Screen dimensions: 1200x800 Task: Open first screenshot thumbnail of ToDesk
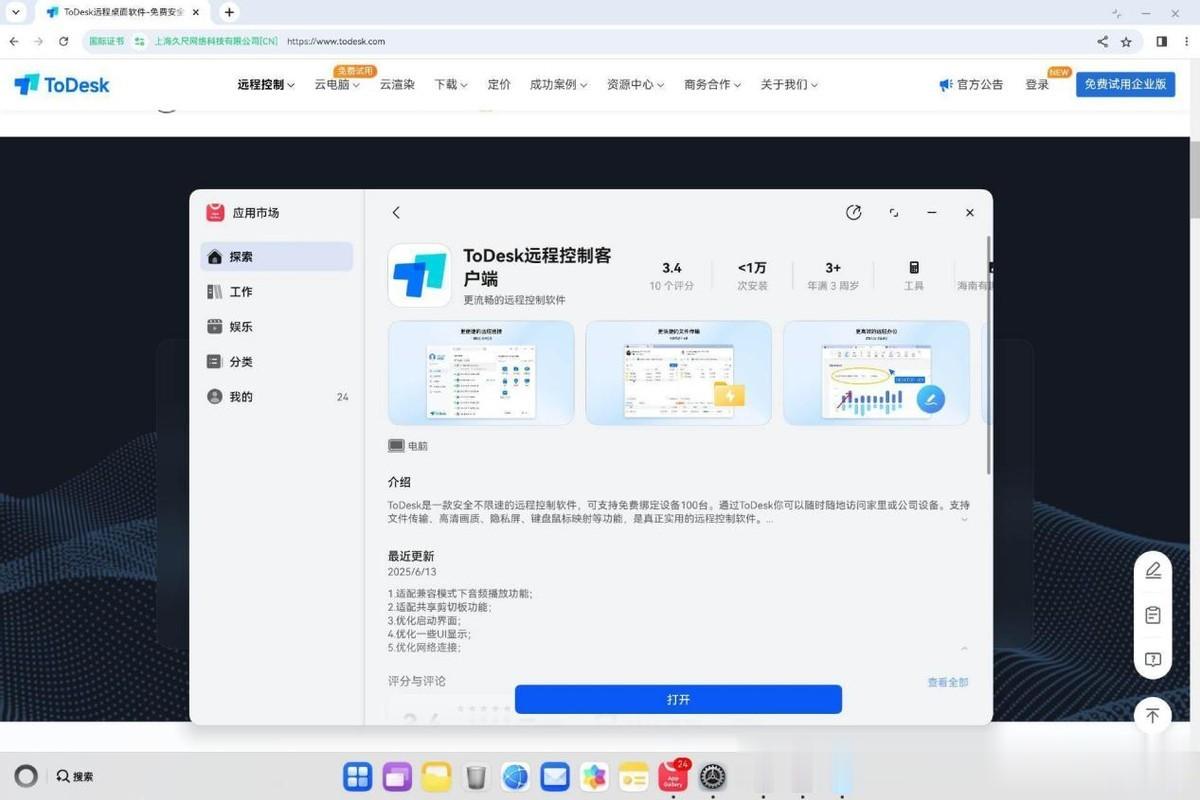click(481, 373)
